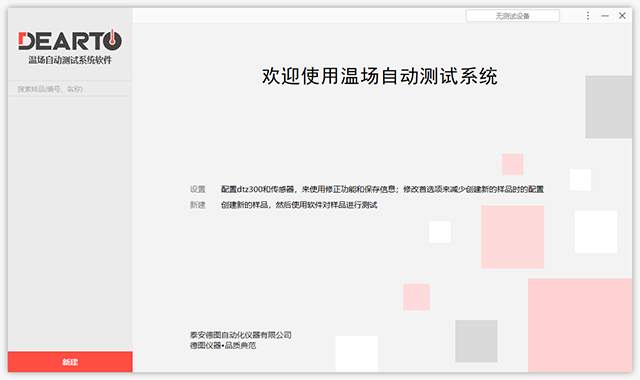Click the red 新建 button in sidebar

(x=70, y=362)
